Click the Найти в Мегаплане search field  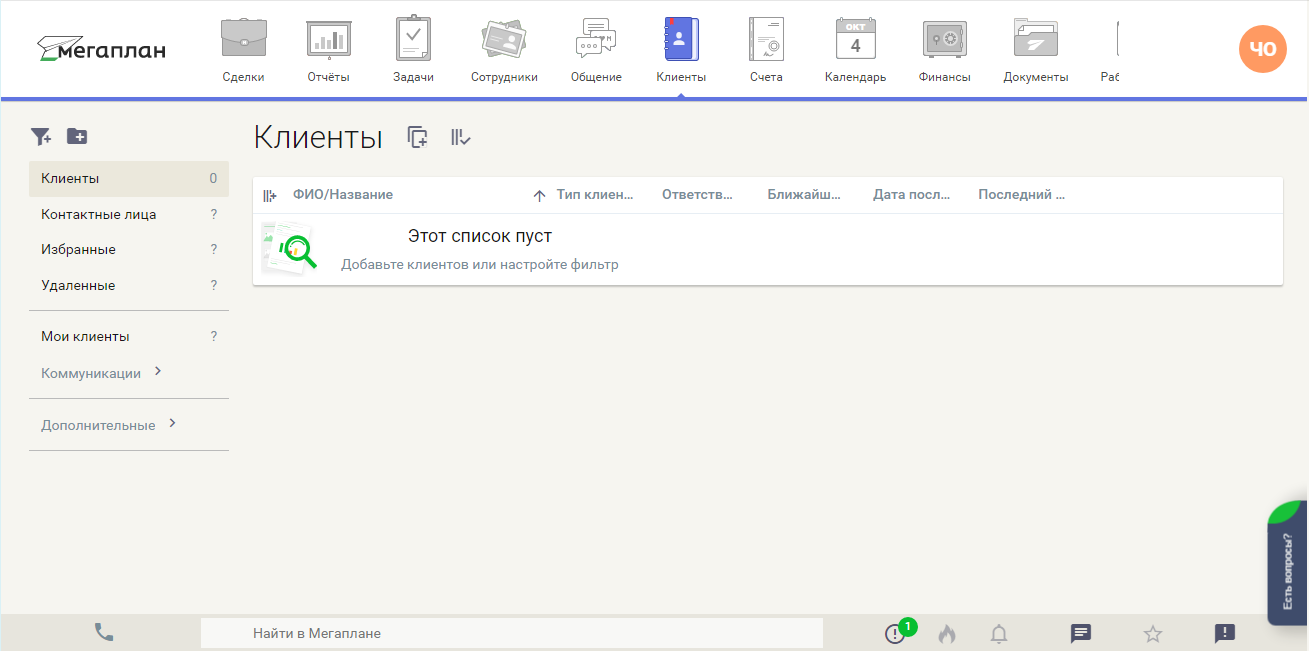tap(511, 633)
